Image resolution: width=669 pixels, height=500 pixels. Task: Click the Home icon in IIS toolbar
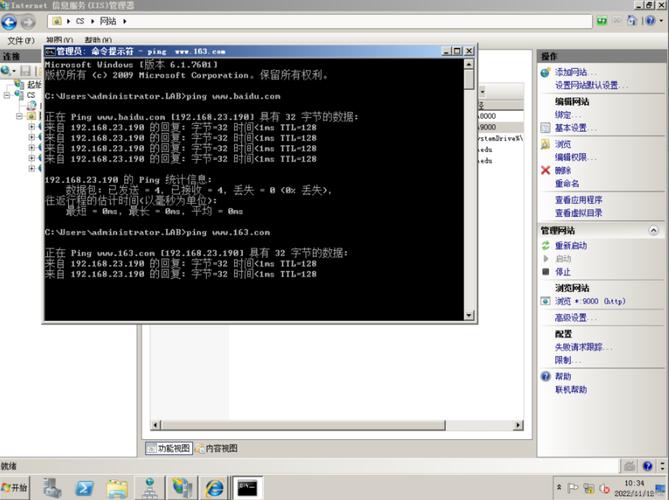pos(632,20)
